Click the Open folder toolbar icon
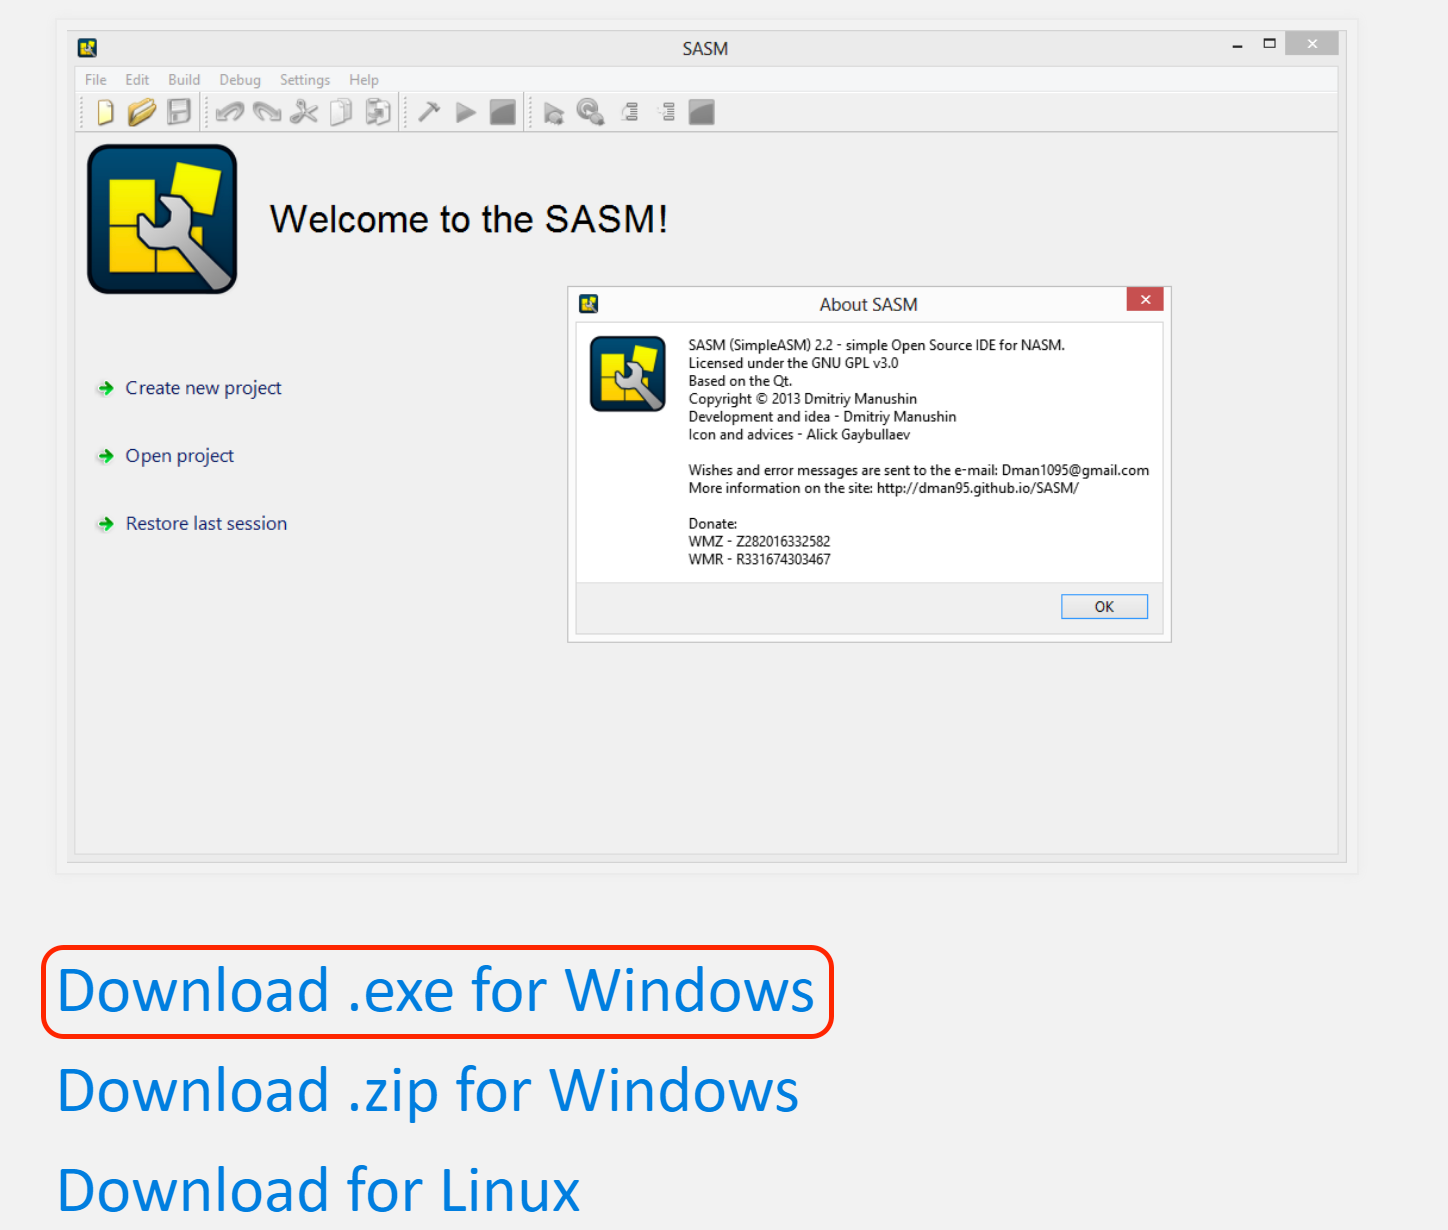The width and height of the screenshot is (1448, 1230). (142, 112)
